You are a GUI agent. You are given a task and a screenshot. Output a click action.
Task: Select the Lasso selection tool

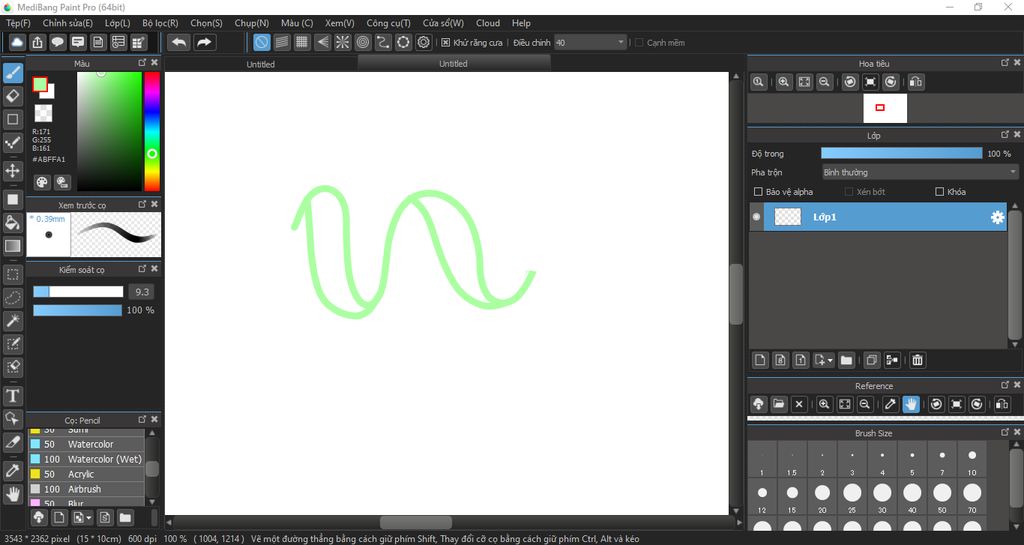click(x=12, y=298)
